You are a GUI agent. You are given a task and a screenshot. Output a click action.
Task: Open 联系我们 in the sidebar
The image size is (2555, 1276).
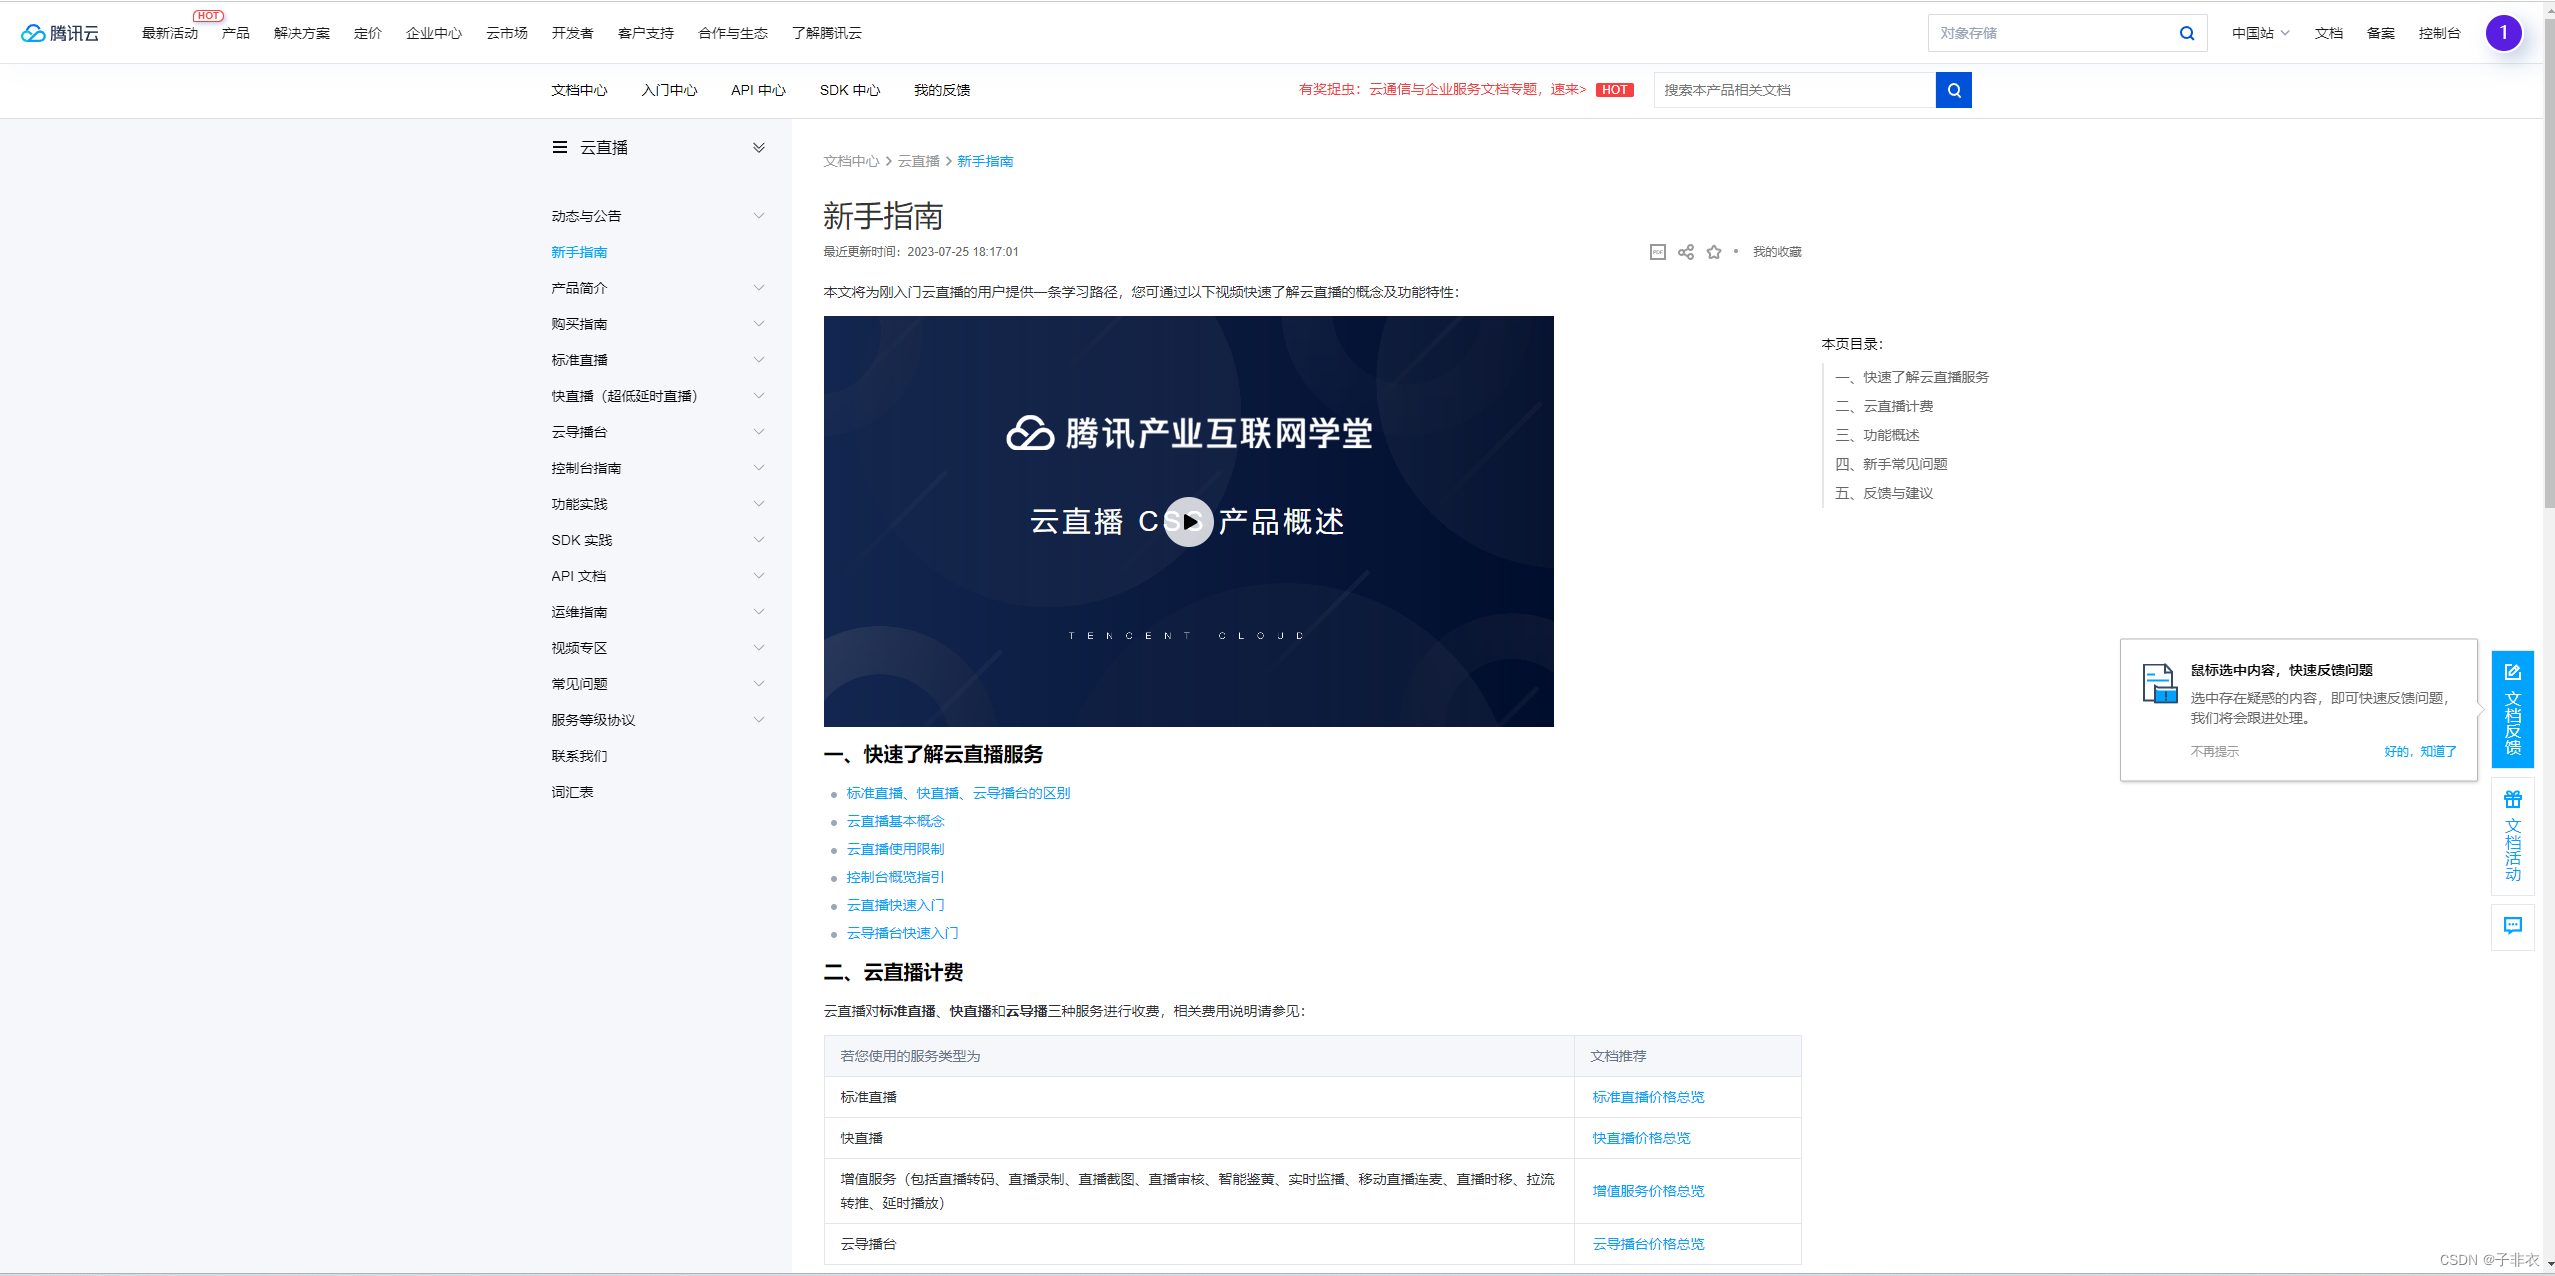[579, 756]
